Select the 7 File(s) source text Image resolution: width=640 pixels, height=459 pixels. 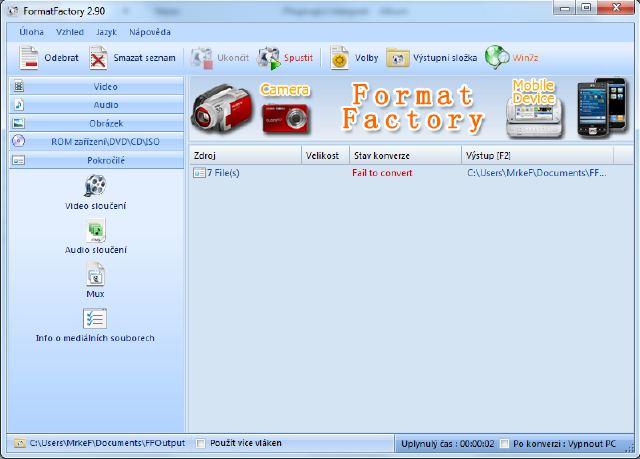[x=223, y=173]
